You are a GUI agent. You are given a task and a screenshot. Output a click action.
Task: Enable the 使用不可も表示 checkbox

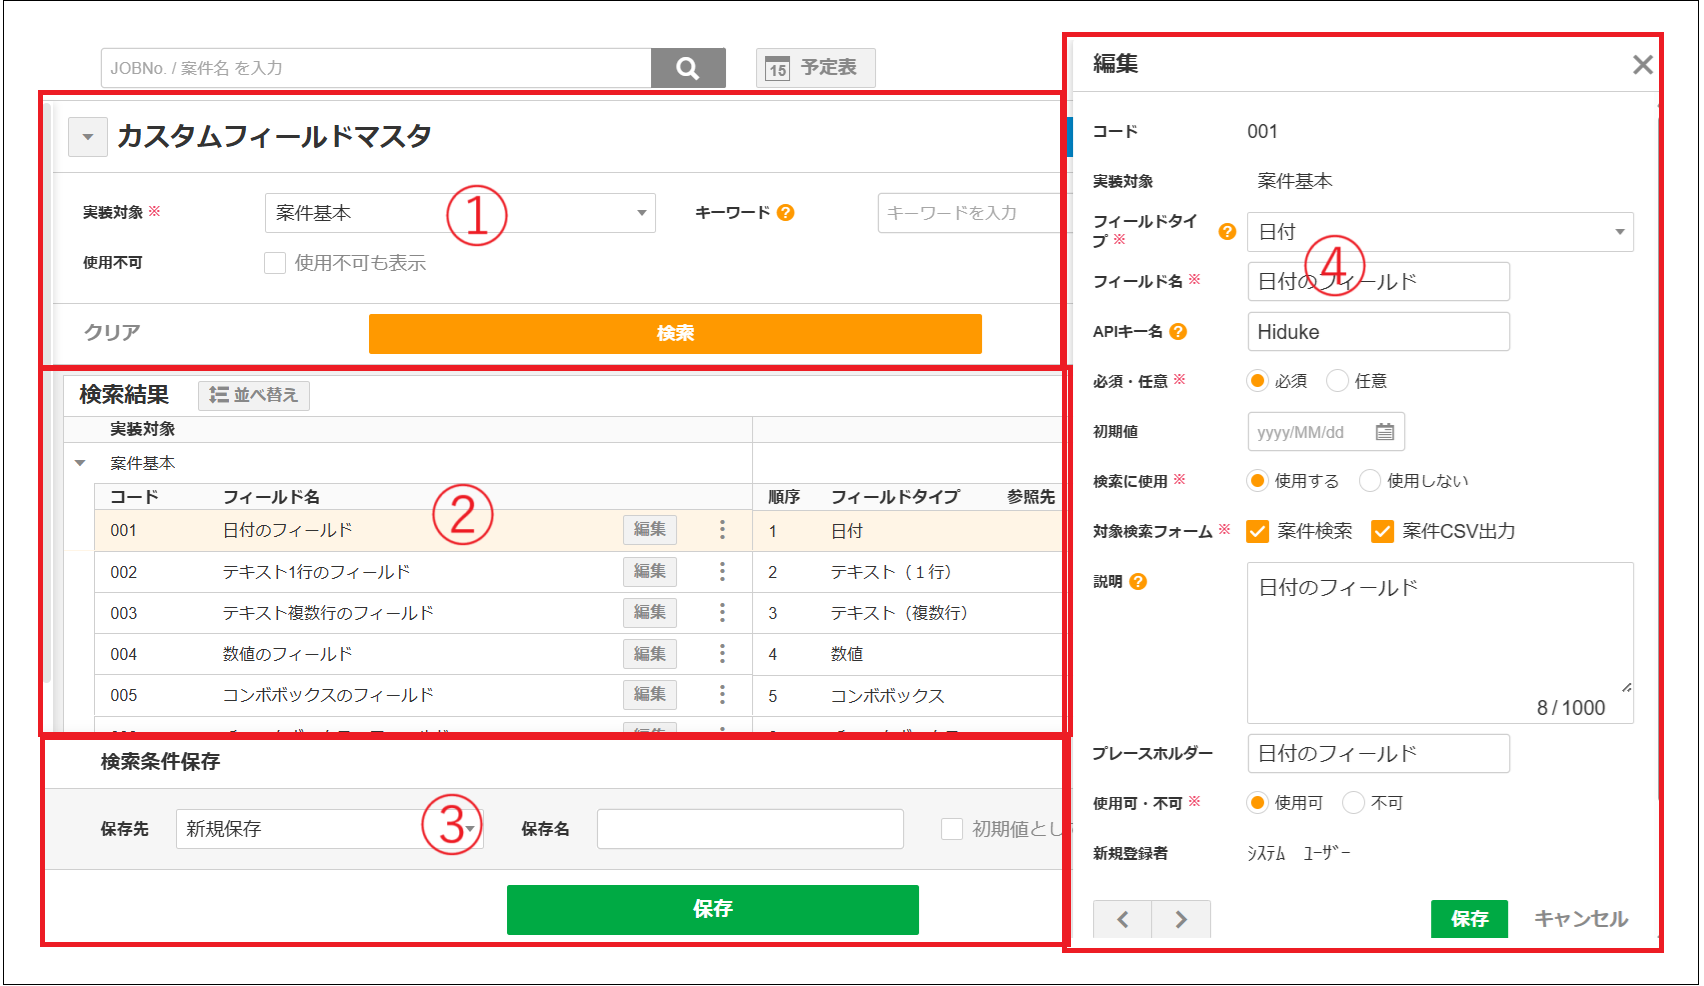(275, 263)
